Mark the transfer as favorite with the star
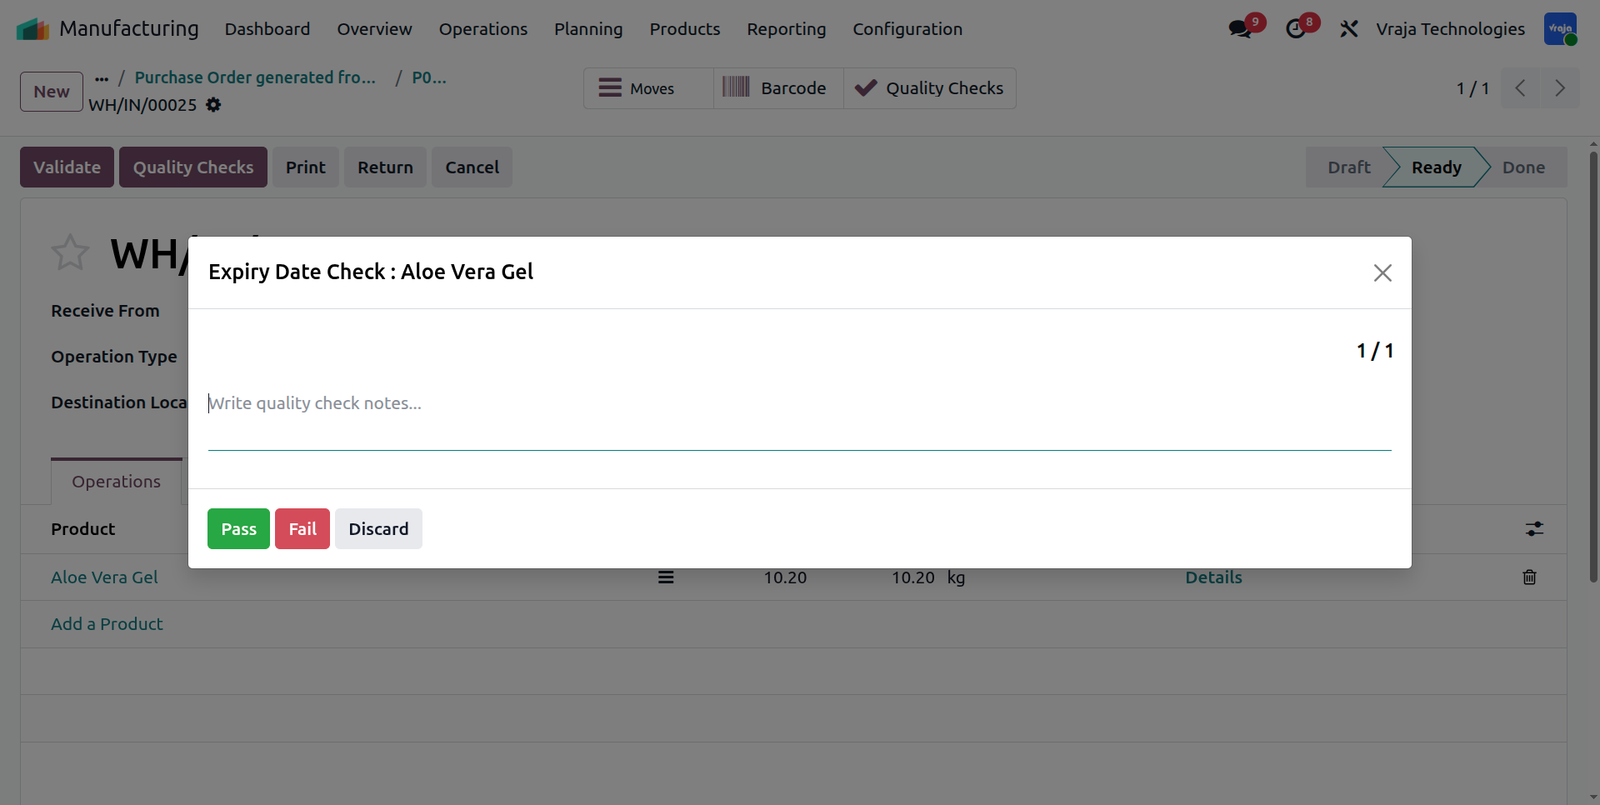 point(70,253)
